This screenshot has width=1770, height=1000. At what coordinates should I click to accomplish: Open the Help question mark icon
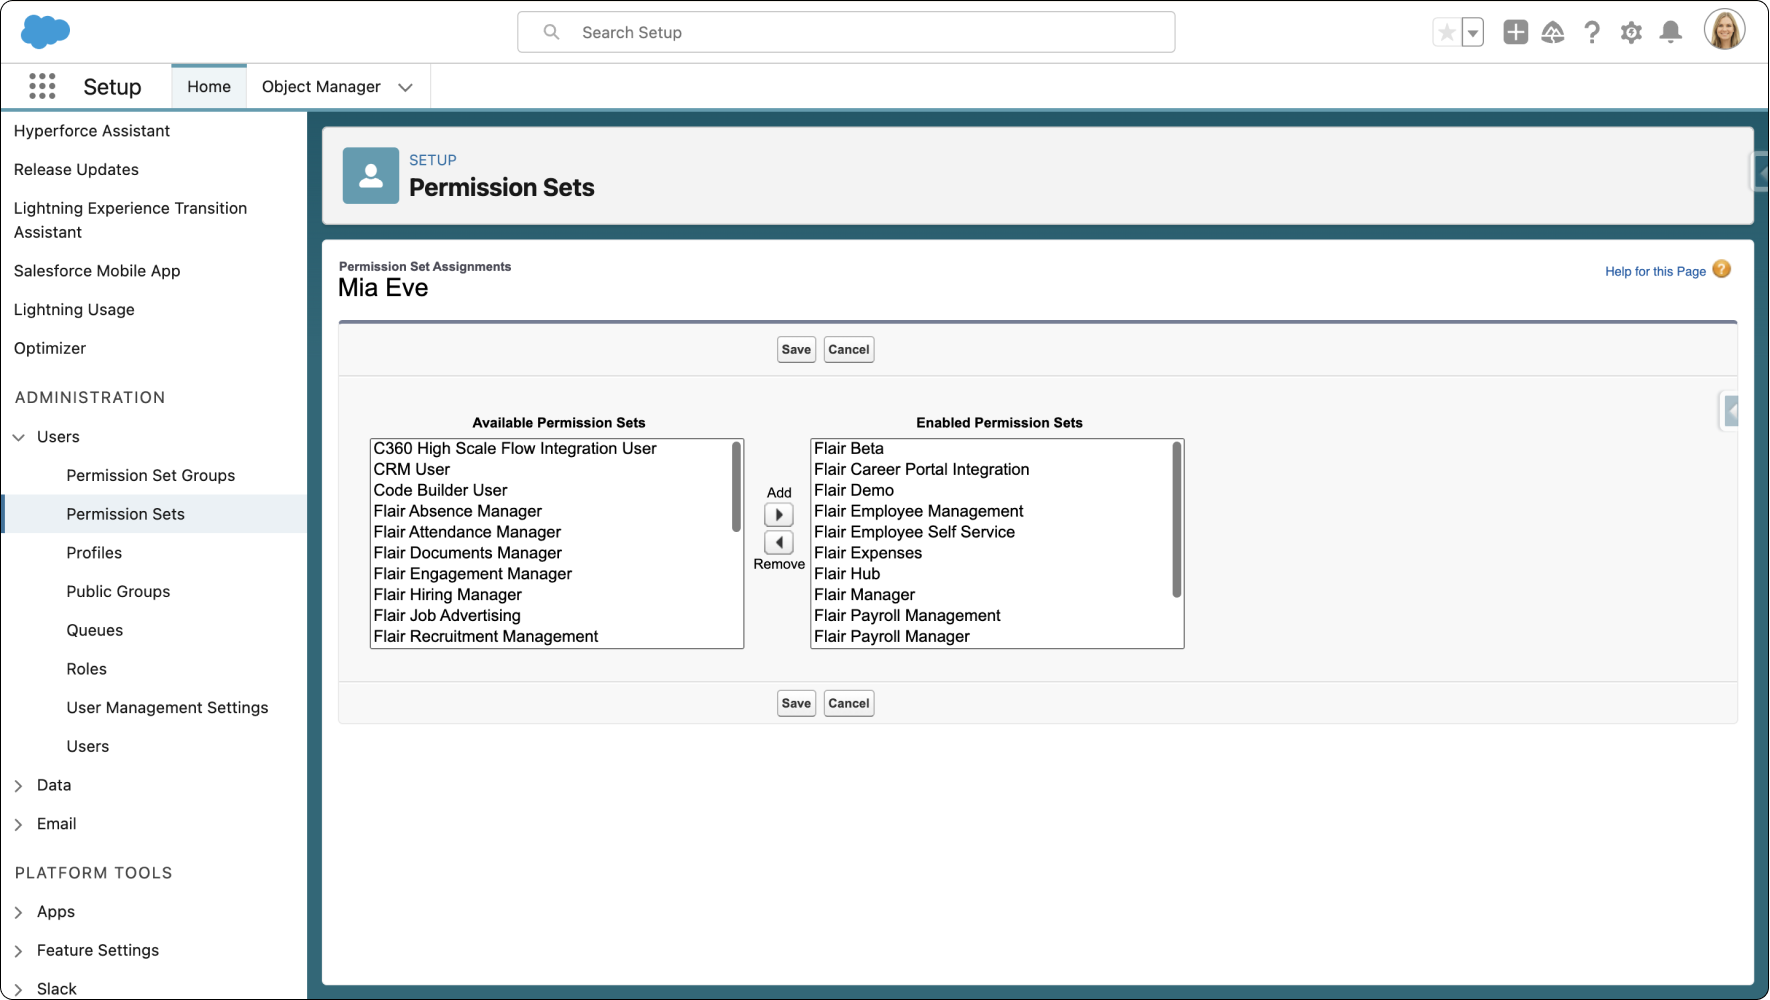(x=1592, y=31)
